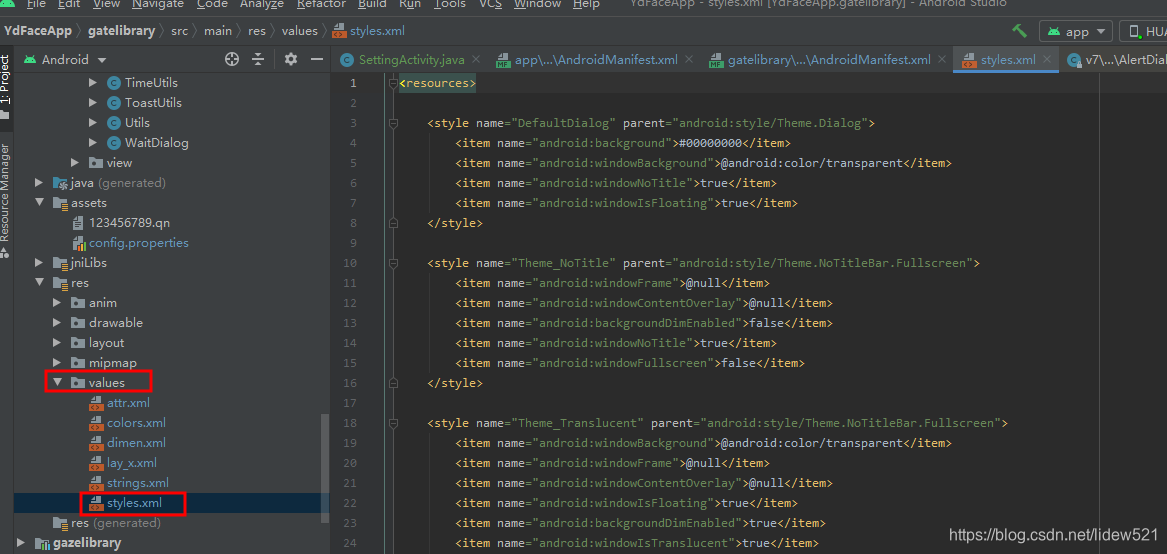The width and height of the screenshot is (1167, 554).
Task: Expand the jniLibs folder
Action: (x=39, y=263)
